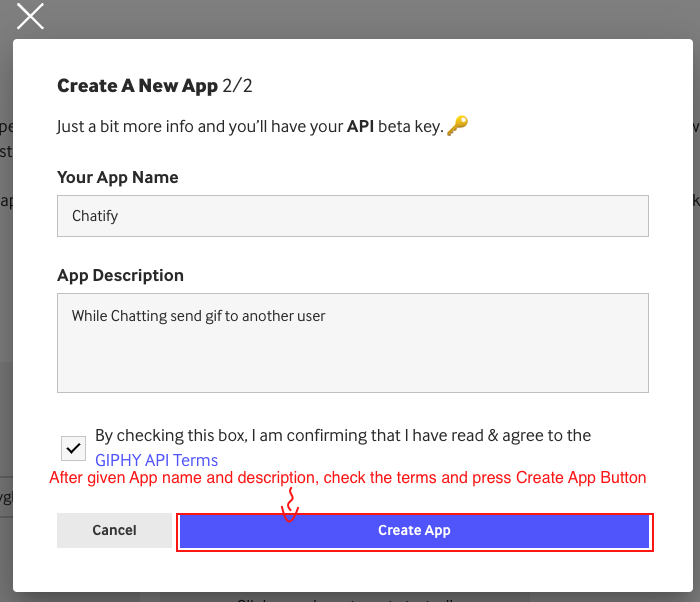Click the golden key emoji icon
This screenshot has width=700, height=602.
point(458,126)
